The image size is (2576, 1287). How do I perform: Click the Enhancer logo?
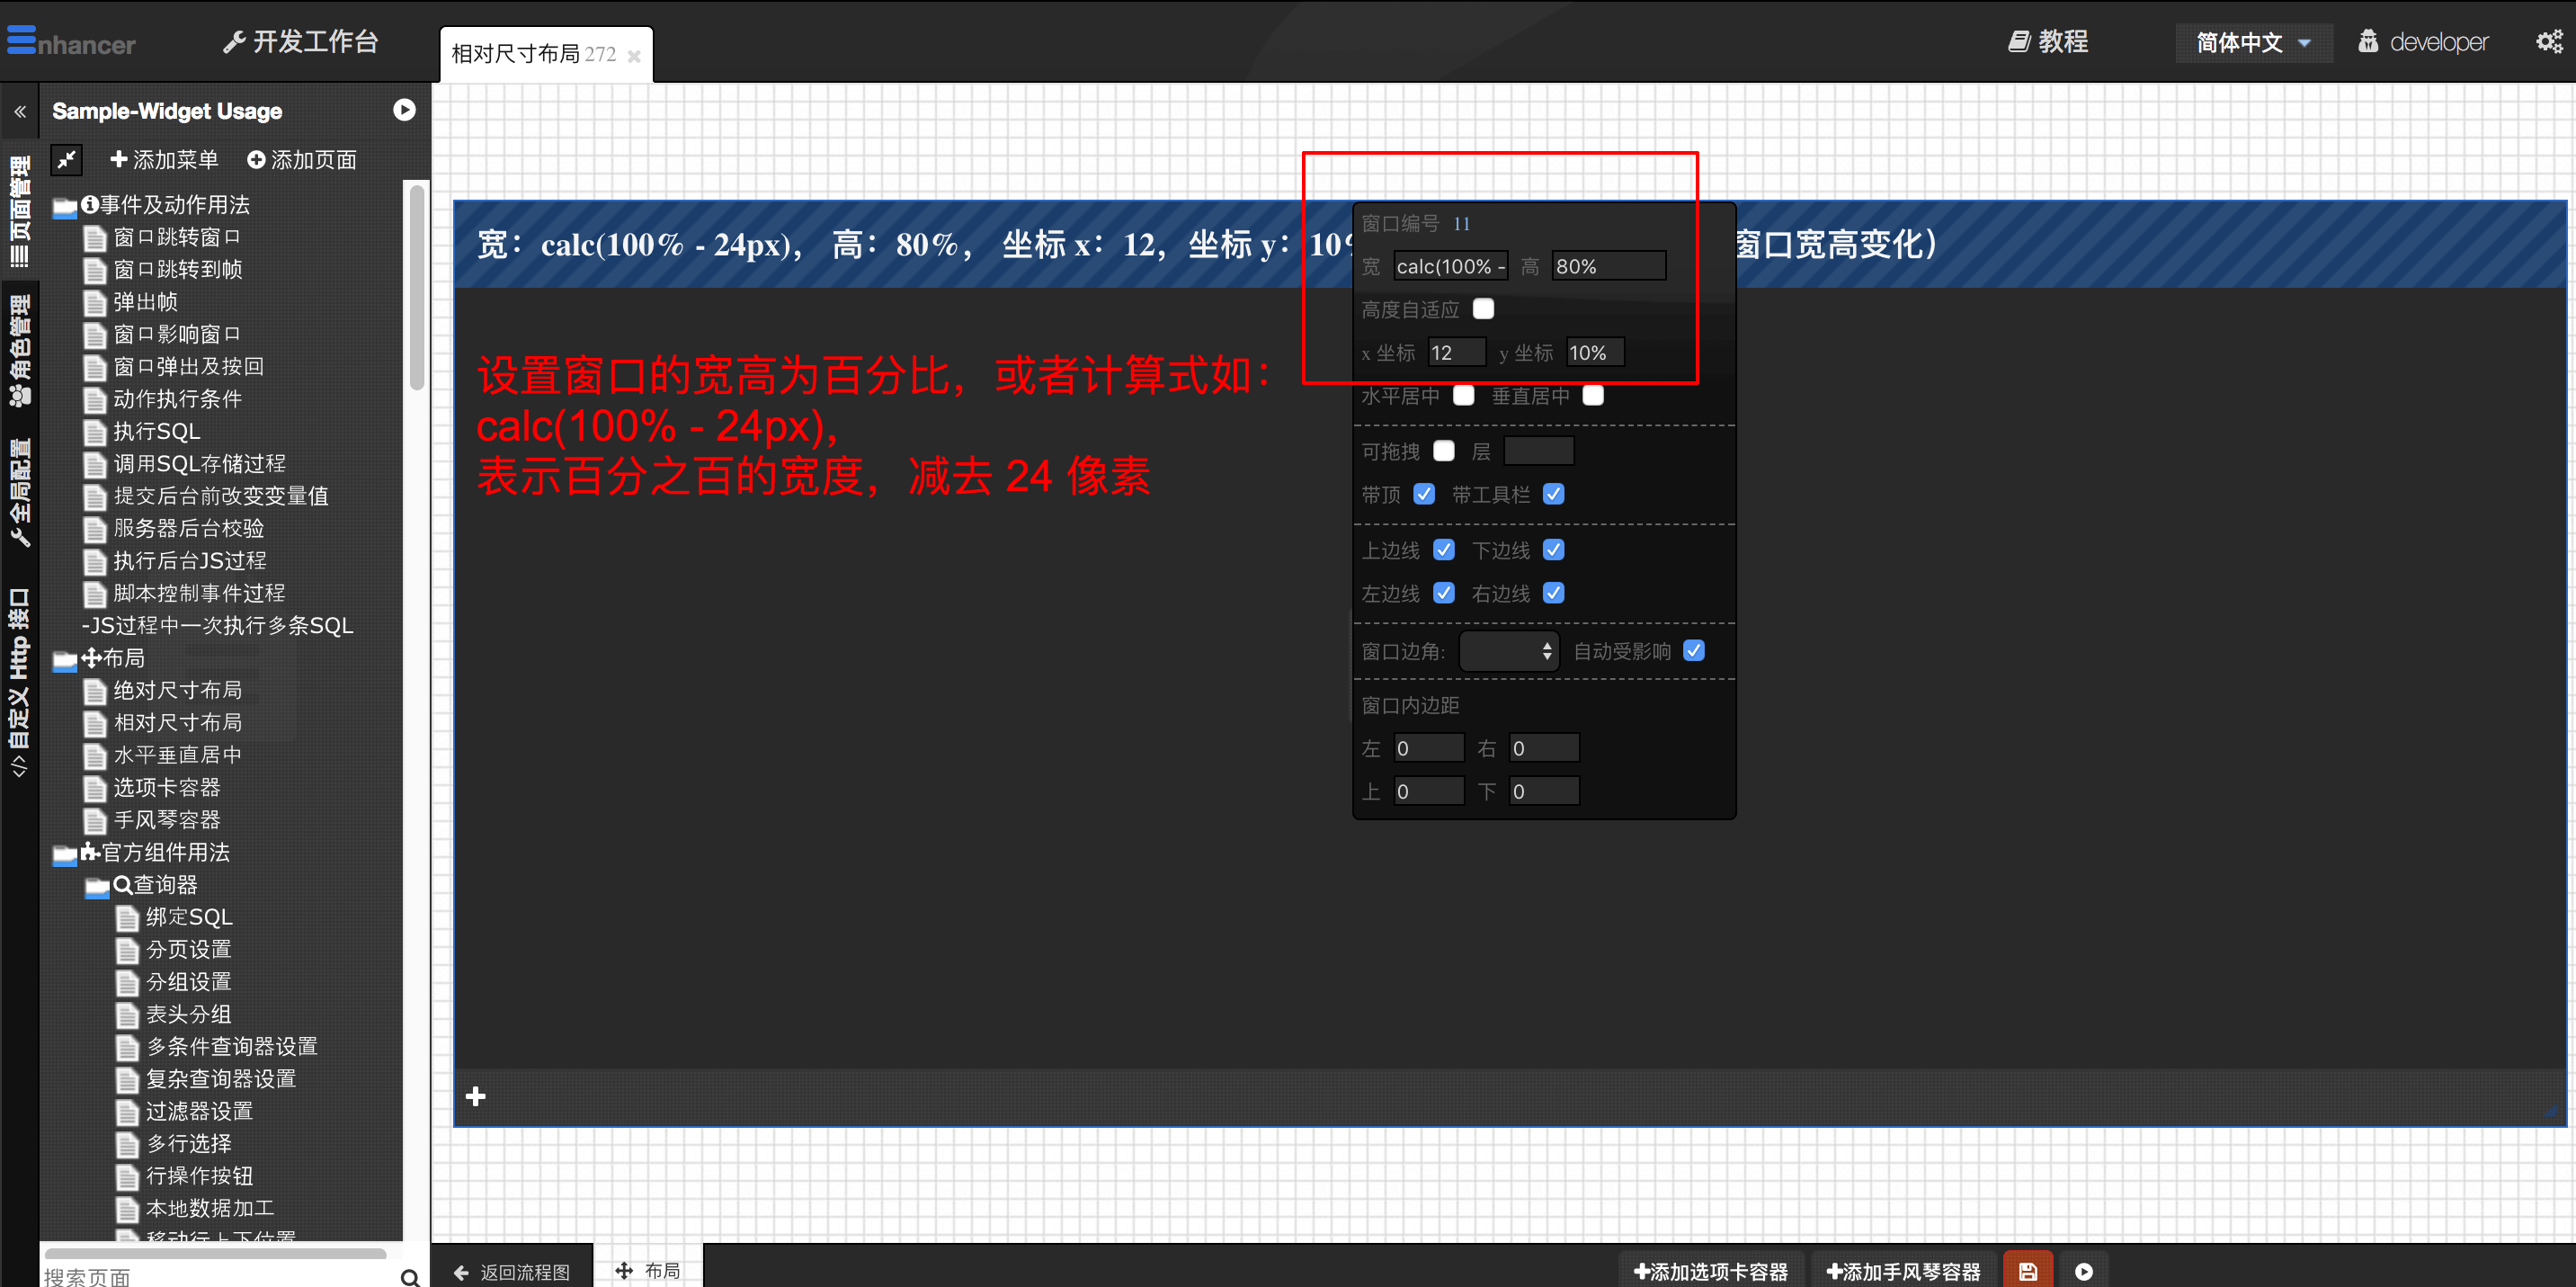[x=71, y=42]
